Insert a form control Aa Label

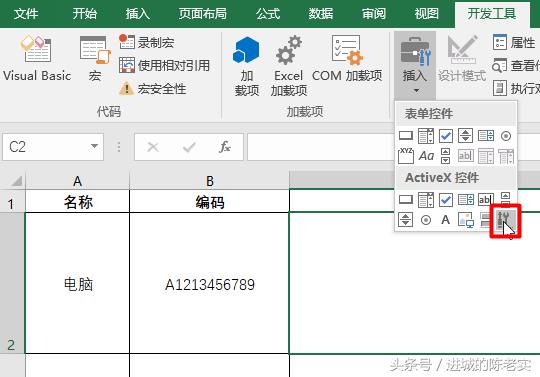426,156
